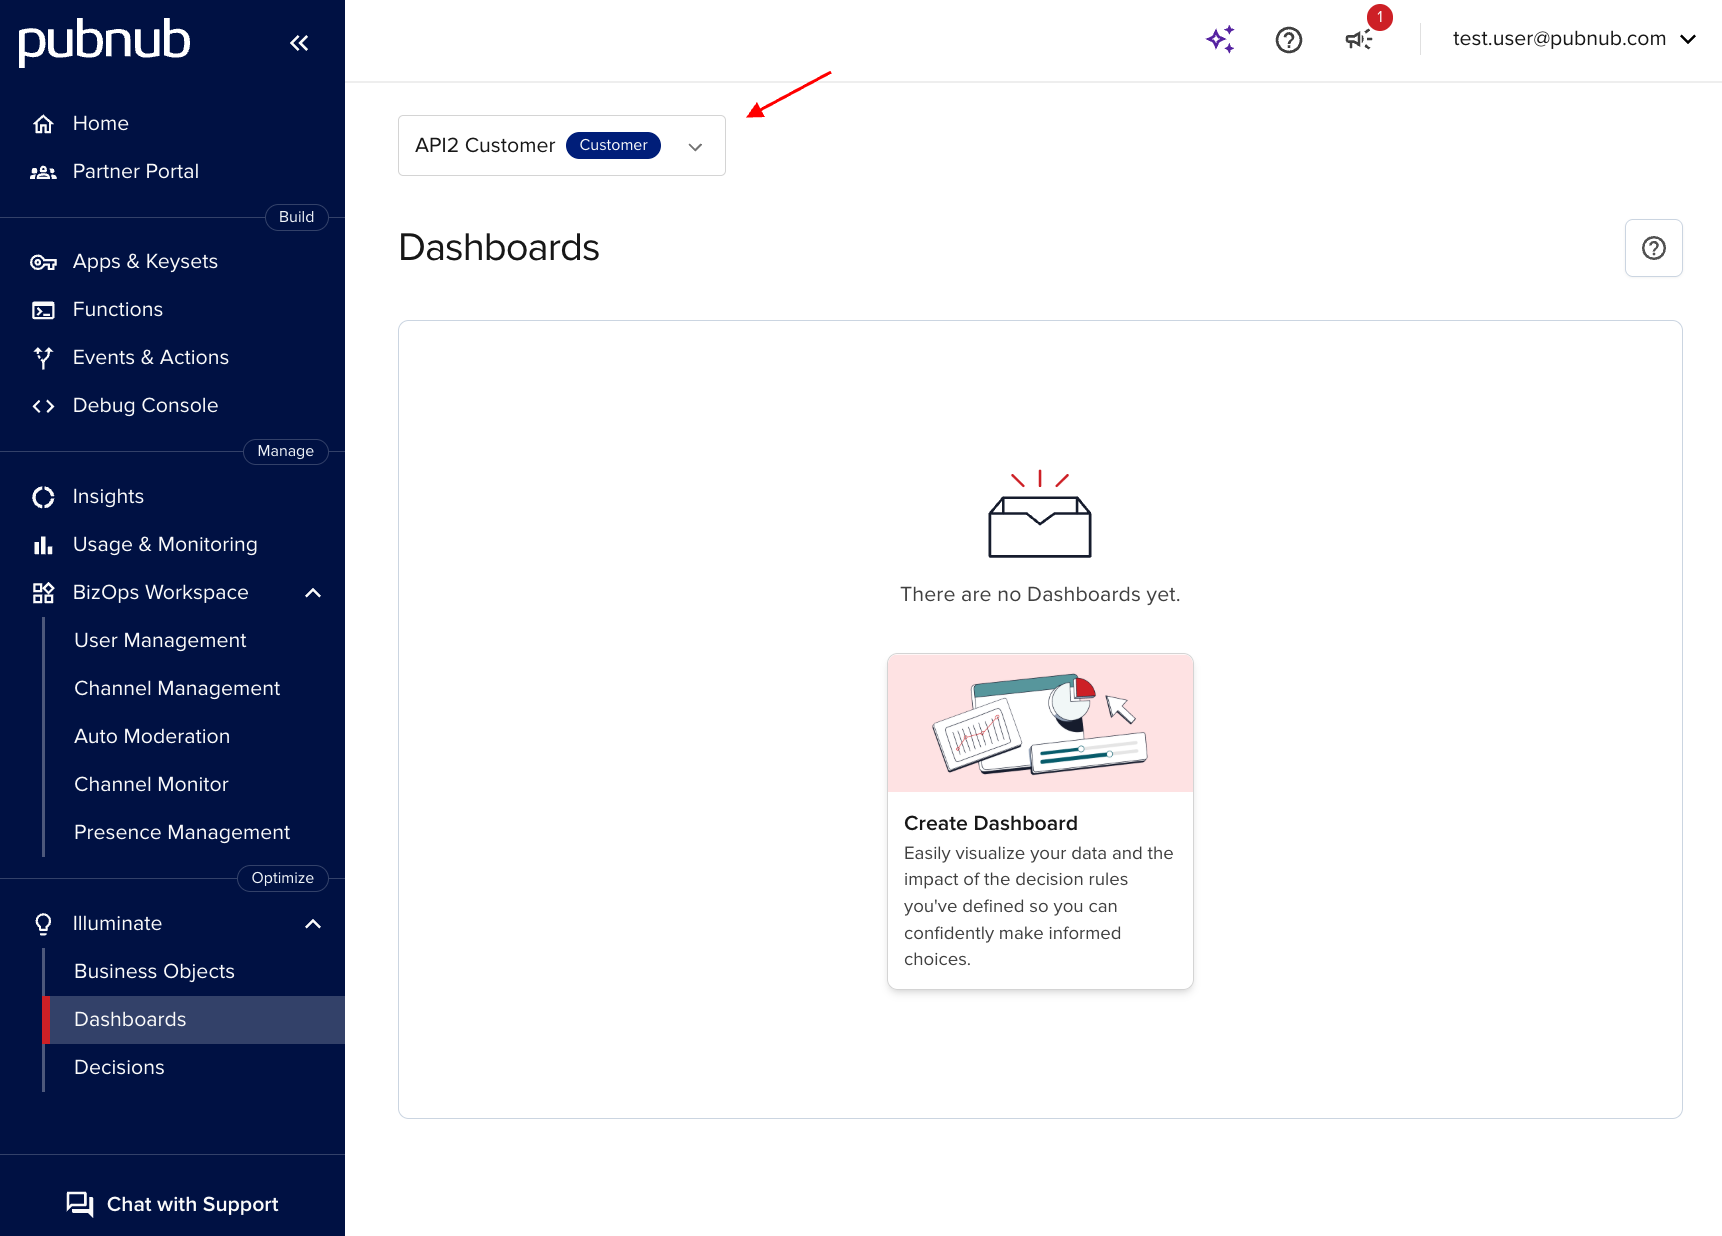Click the Create Dashboard card

click(1039, 821)
